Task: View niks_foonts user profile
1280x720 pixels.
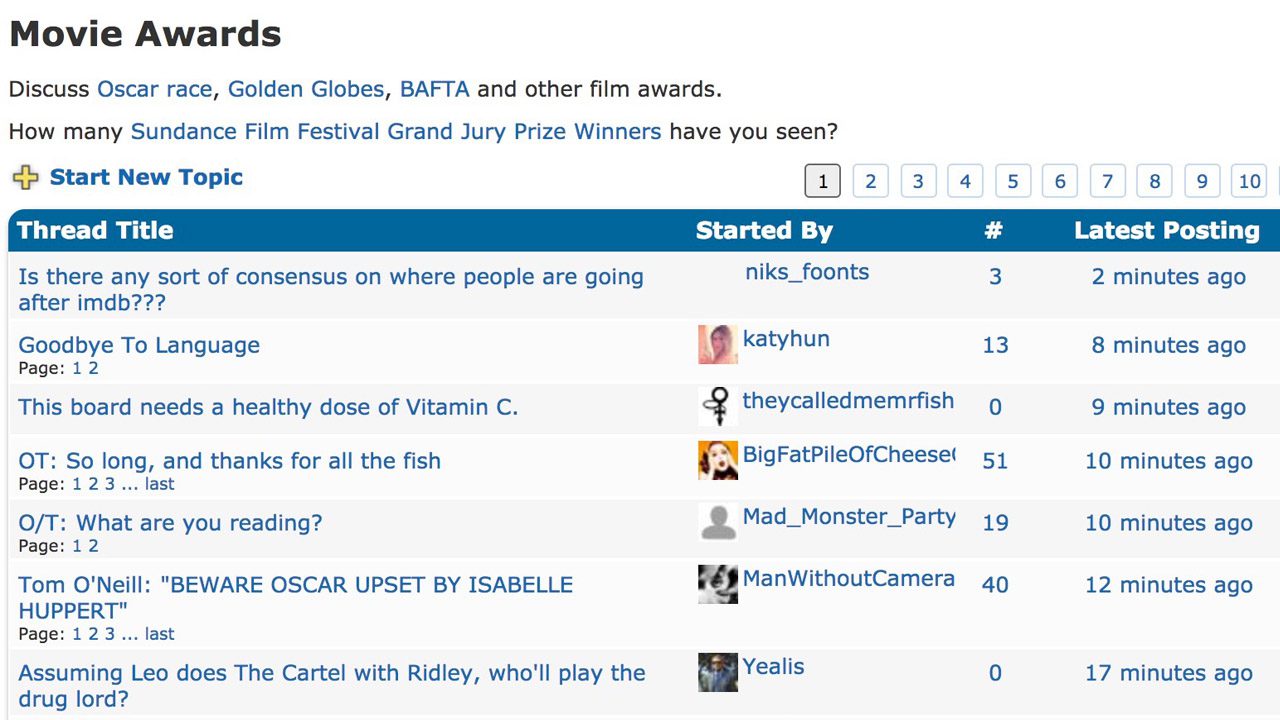Action: [806, 272]
